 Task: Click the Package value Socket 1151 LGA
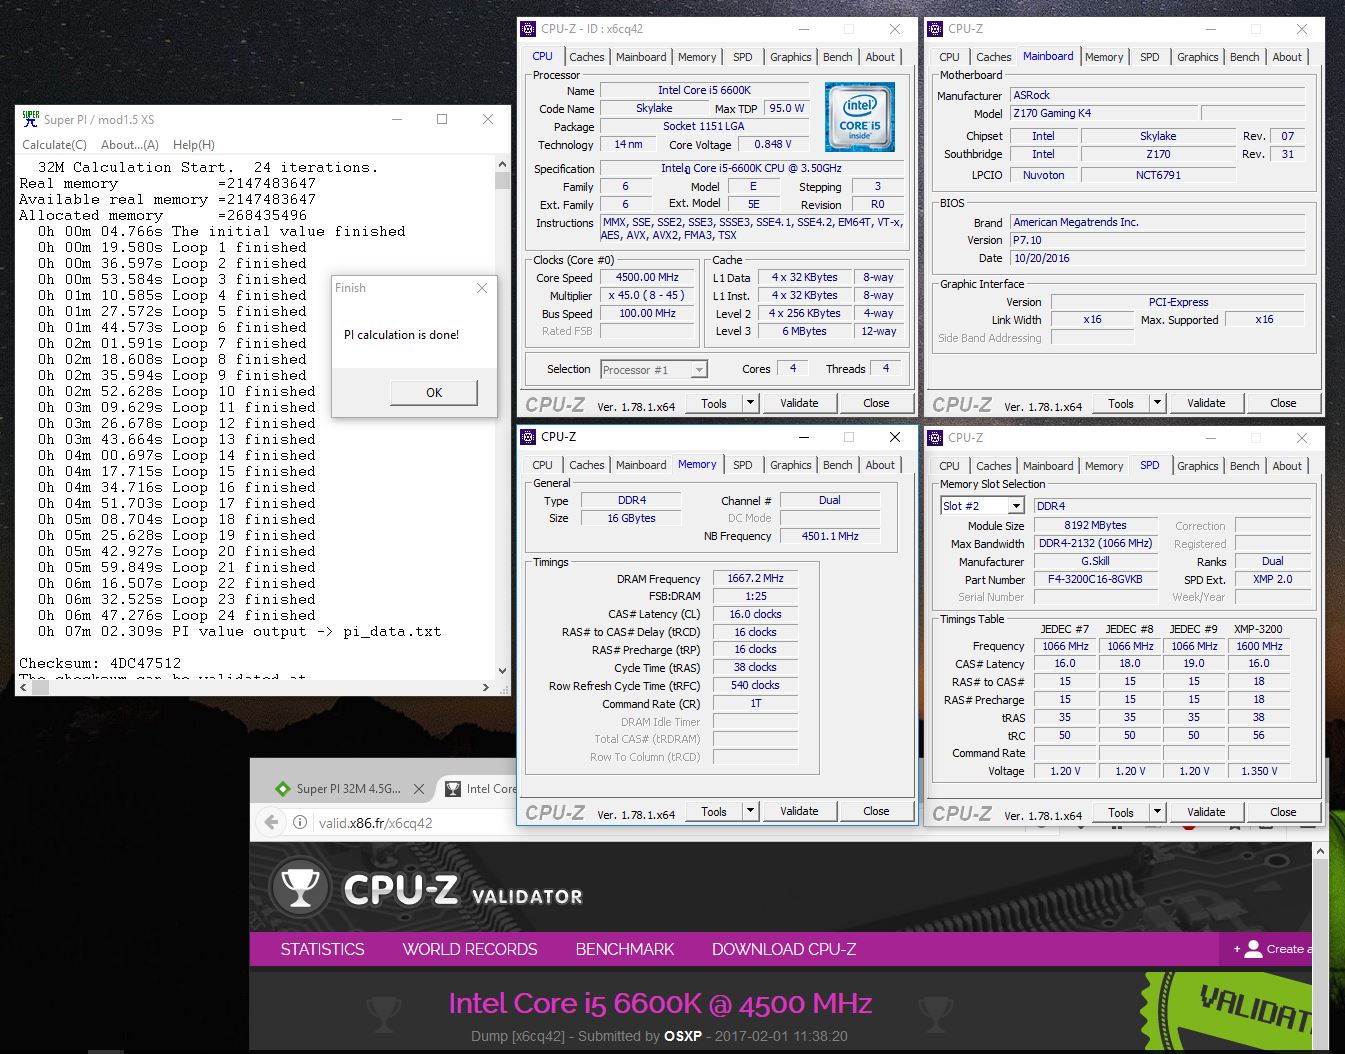point(704,126)
